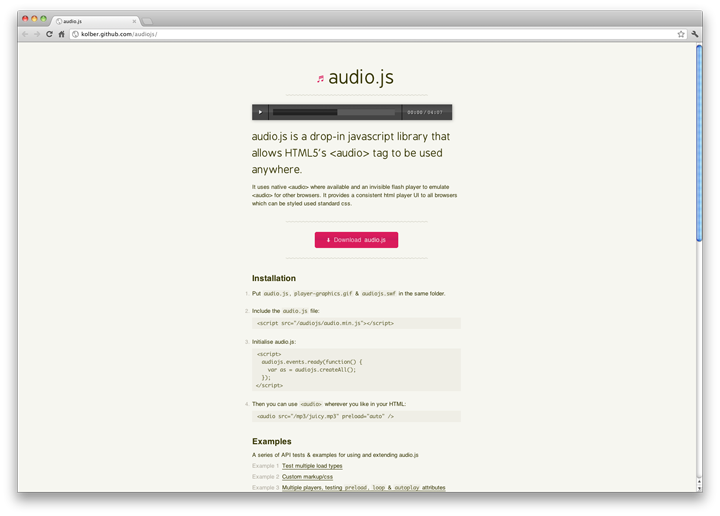Close the audio.js tab
This screenshot has width=720, height=516.
pyautogui.click(x=134, y=21)
